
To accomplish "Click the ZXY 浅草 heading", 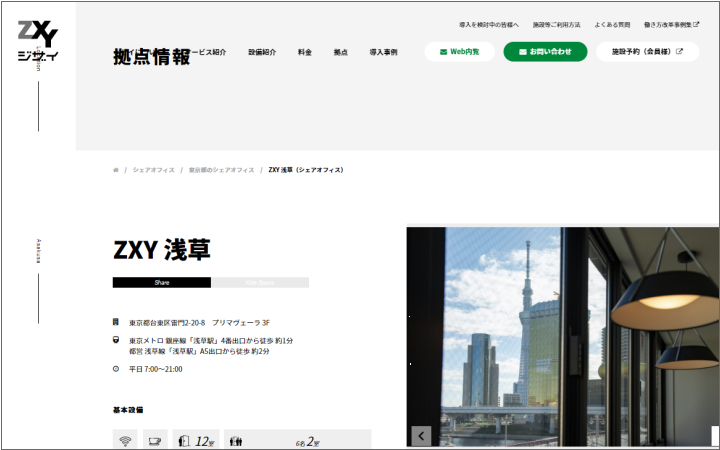I will pos(162,250).
